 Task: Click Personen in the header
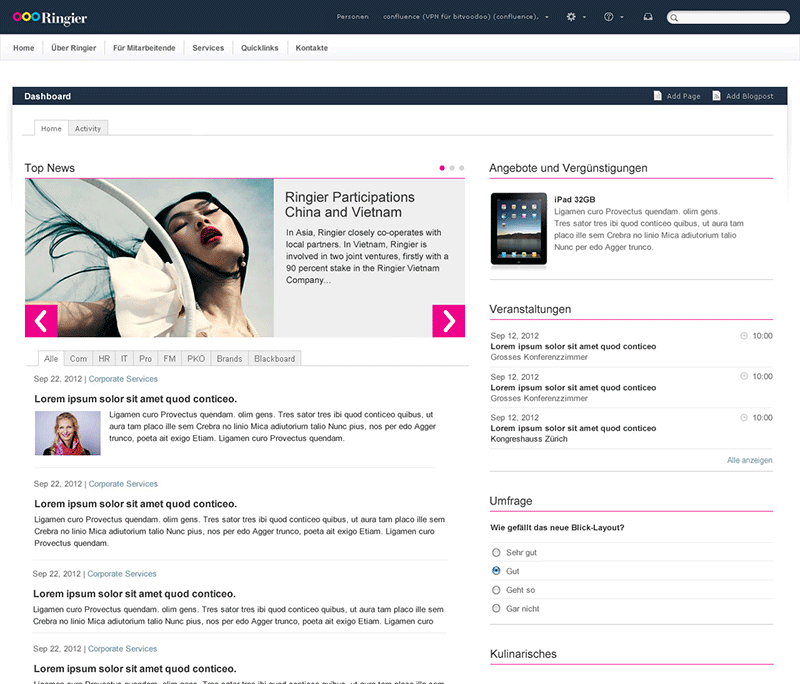353,17
